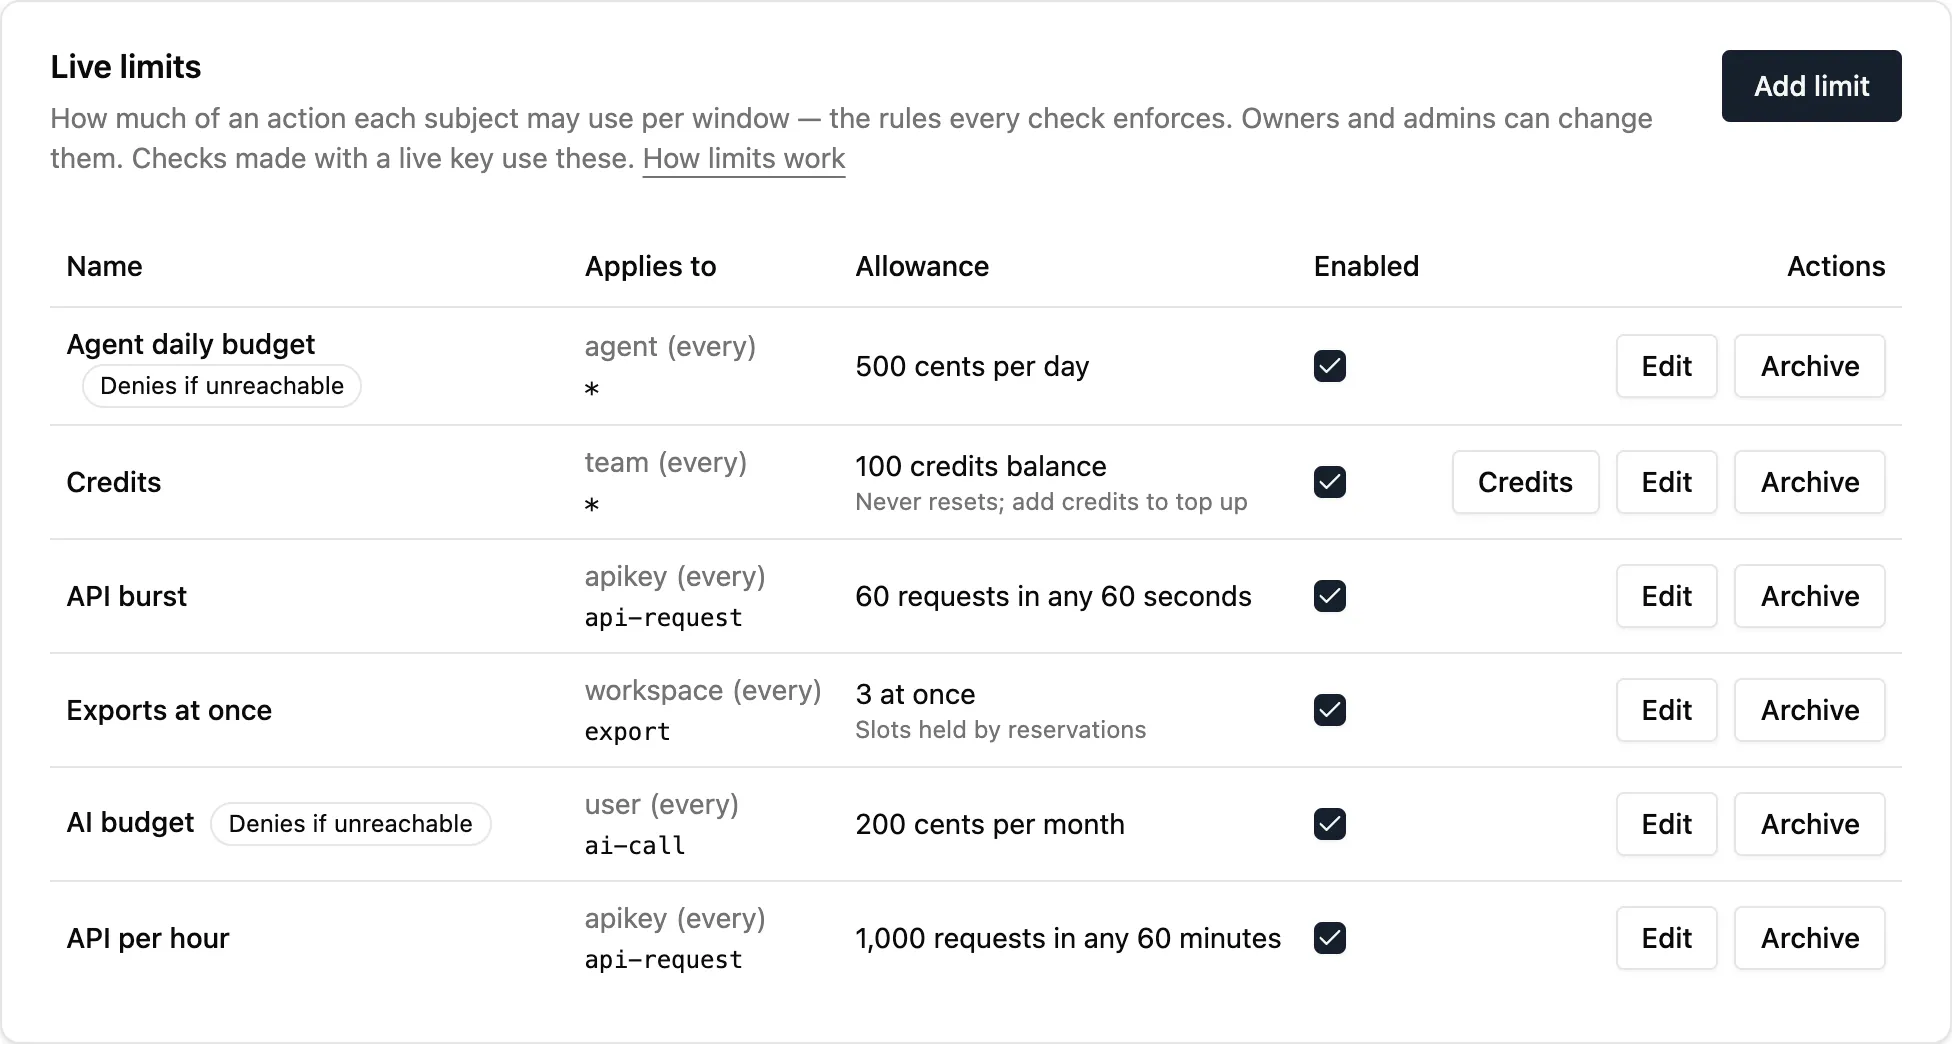Click the Denies if unreachable badge beside AI budget
The height and width of the screenshot is (1044, 1952).
click(x=350, y=824)
